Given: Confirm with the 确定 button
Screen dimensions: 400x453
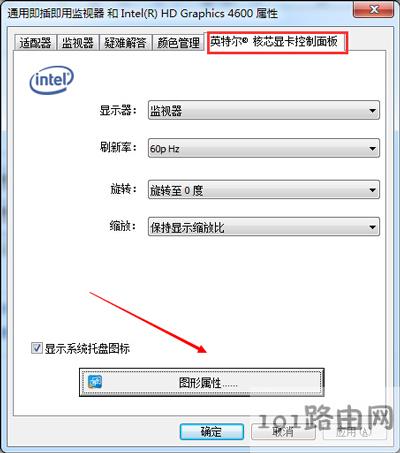Looking at the screenshot, I should pyautogui.click(x=212, y=432).
